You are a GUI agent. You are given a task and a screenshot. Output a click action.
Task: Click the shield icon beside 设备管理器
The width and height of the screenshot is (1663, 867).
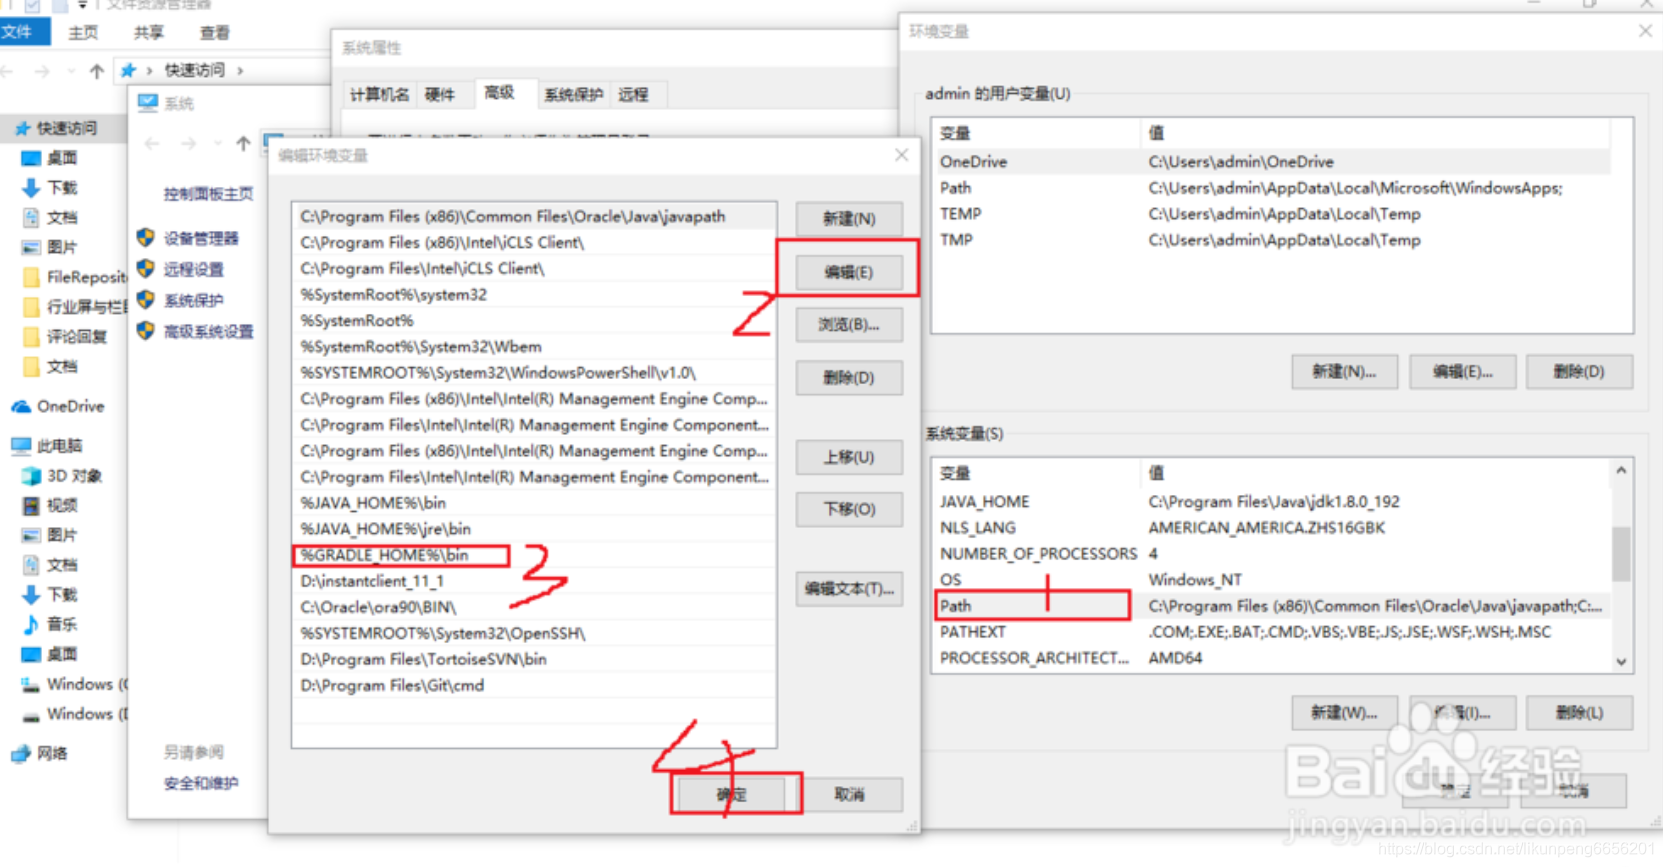(x=146, y=238)
